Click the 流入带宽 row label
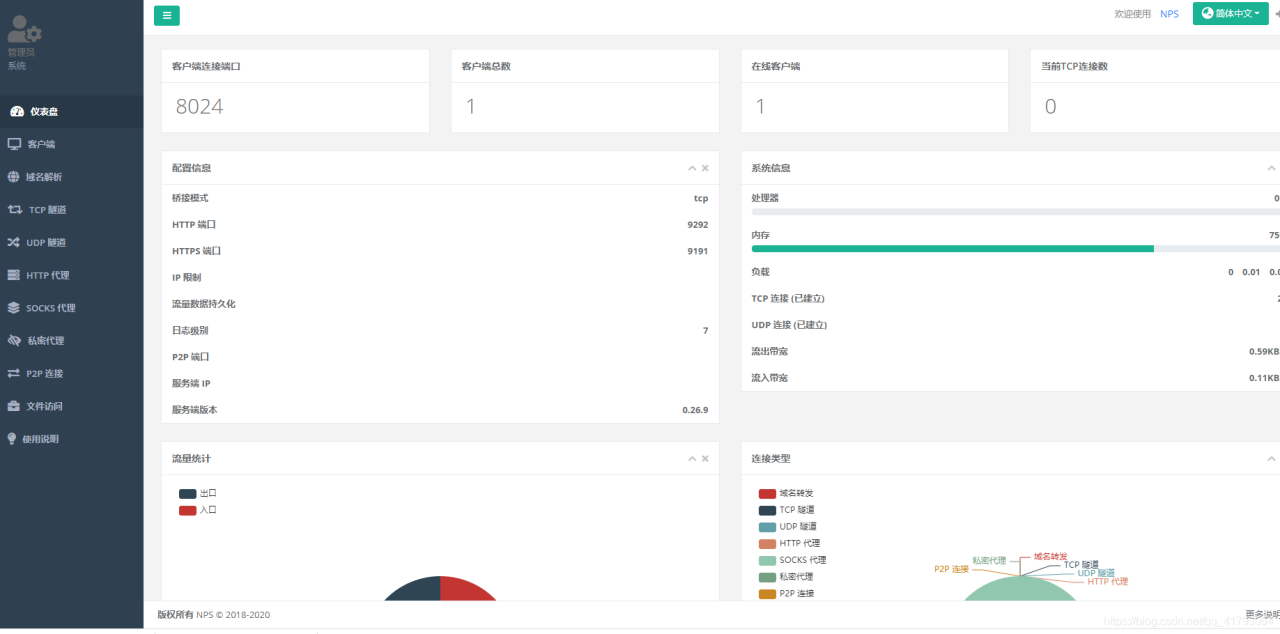 click(770, 378)
